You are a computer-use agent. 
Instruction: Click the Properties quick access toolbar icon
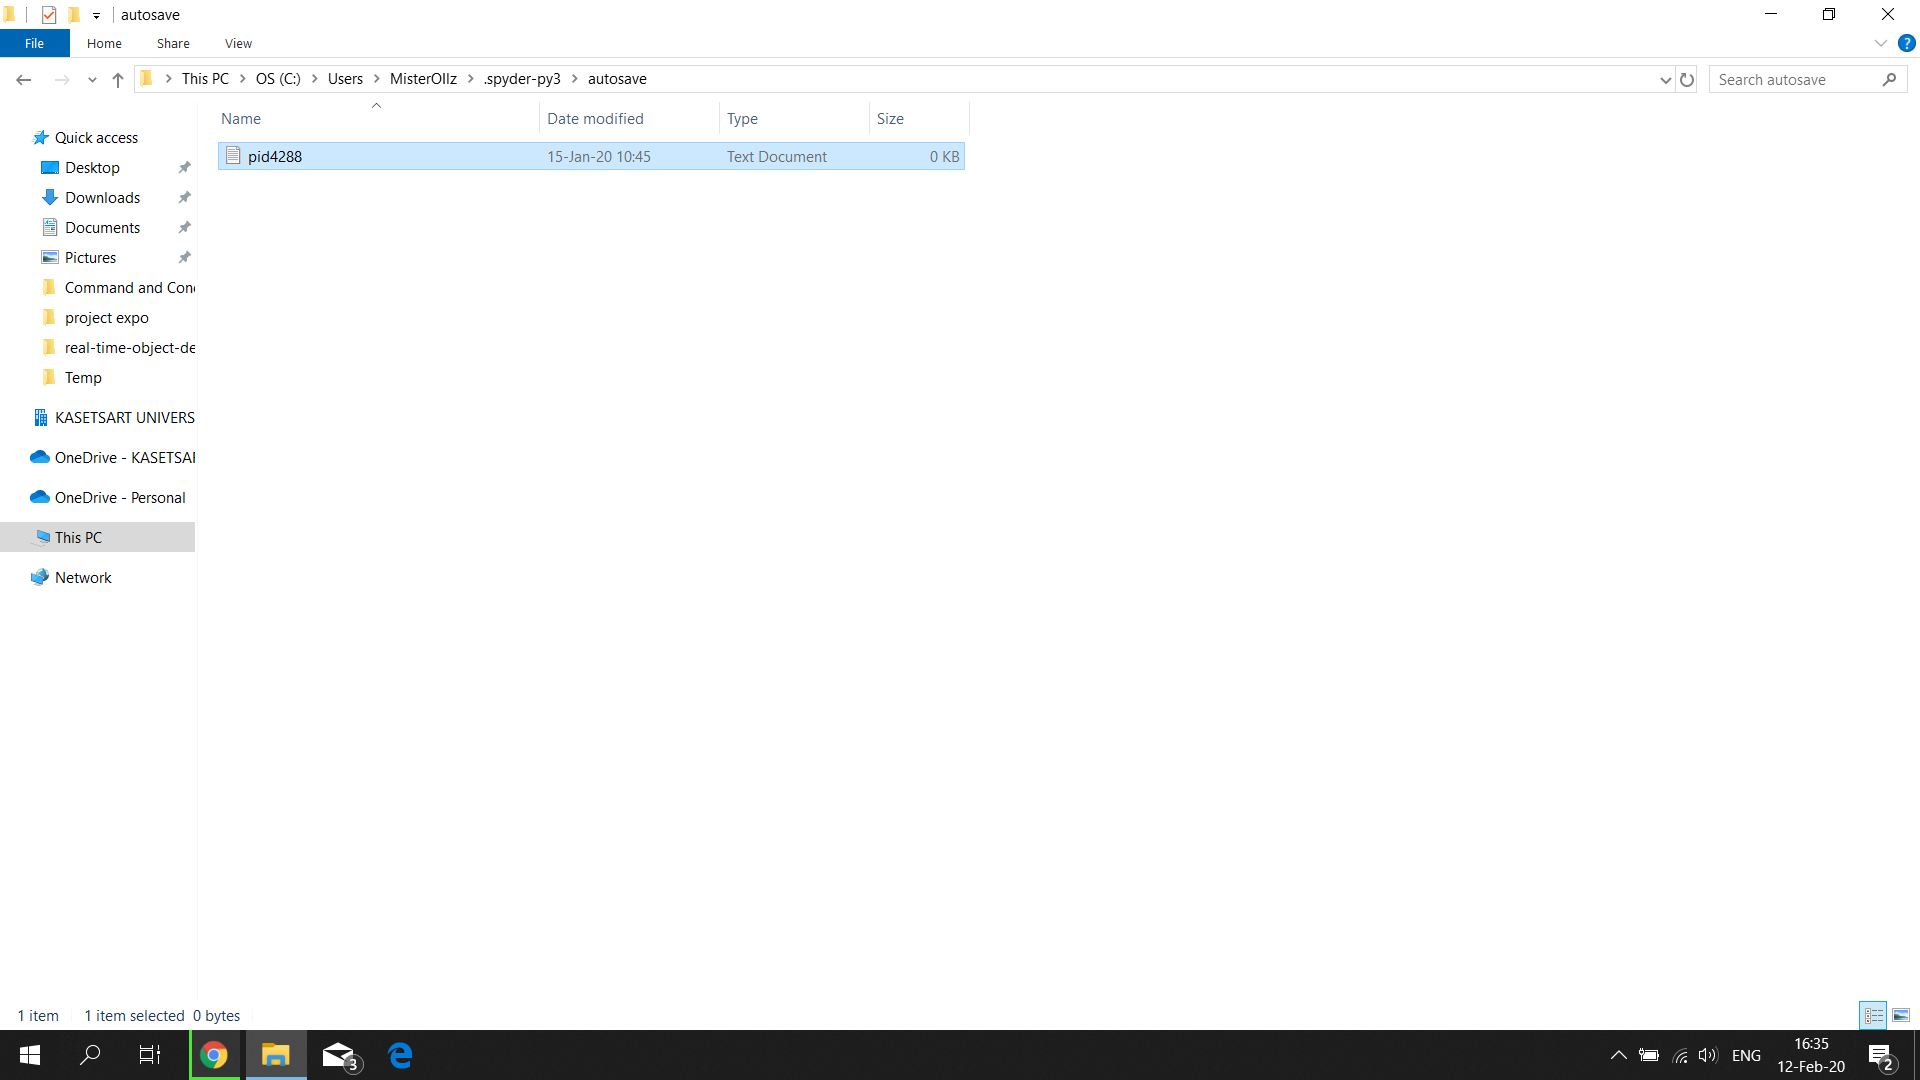[x=48, y=15]
